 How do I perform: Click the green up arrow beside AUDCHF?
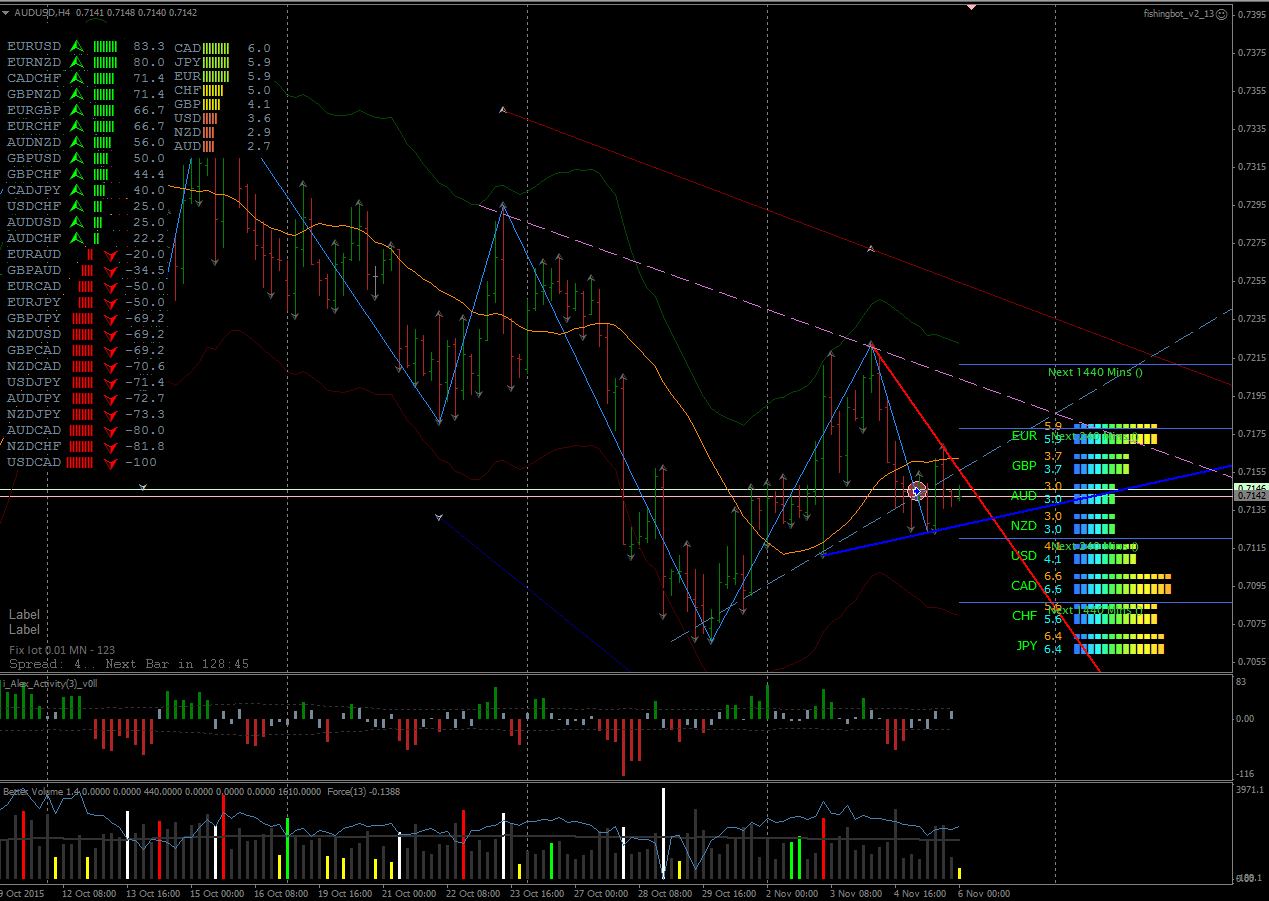[75, 238]
